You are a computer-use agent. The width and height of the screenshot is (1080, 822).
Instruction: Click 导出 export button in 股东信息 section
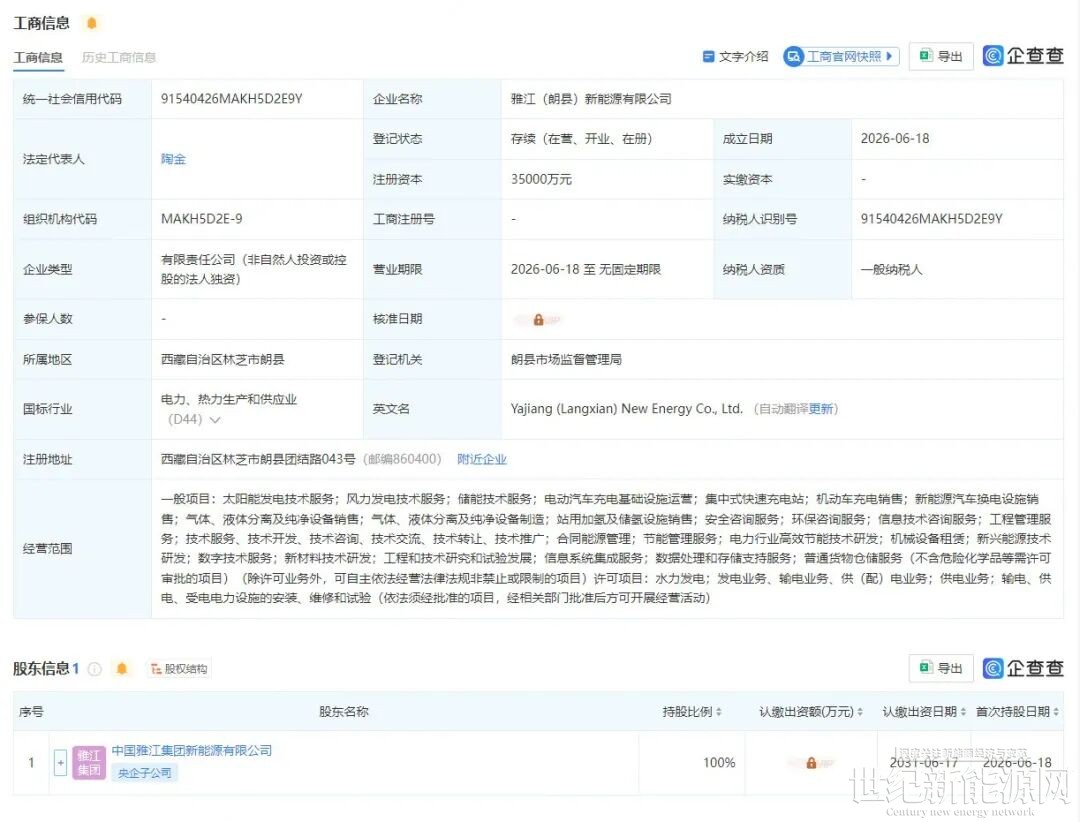coord(941,668)
